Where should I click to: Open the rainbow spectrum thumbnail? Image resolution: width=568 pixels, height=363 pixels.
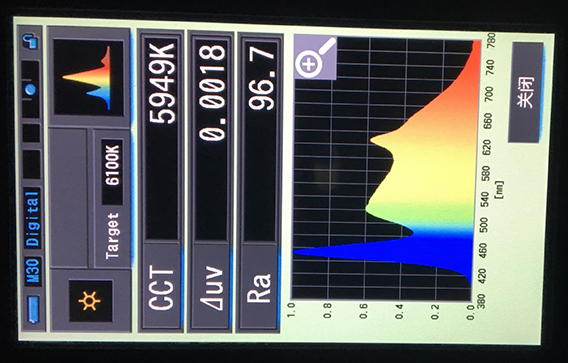coord(89,78)
